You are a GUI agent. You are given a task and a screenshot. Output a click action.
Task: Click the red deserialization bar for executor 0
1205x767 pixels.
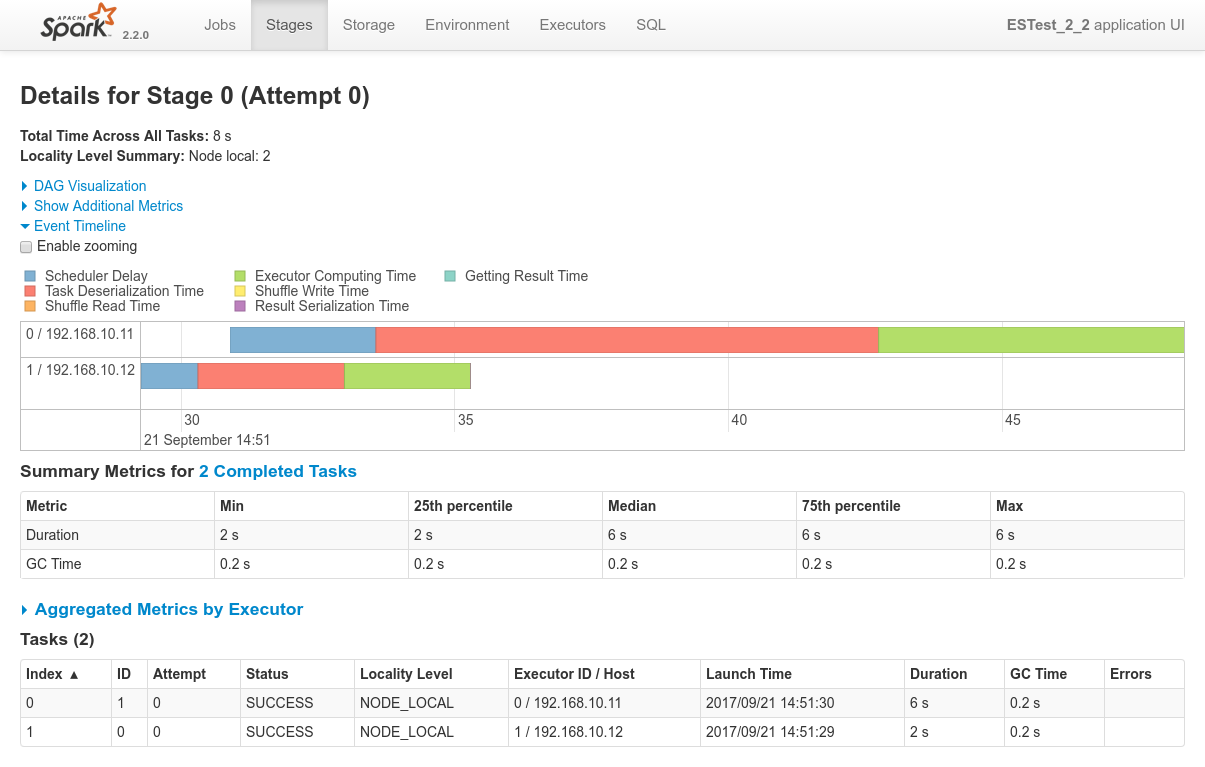point(627,340)
